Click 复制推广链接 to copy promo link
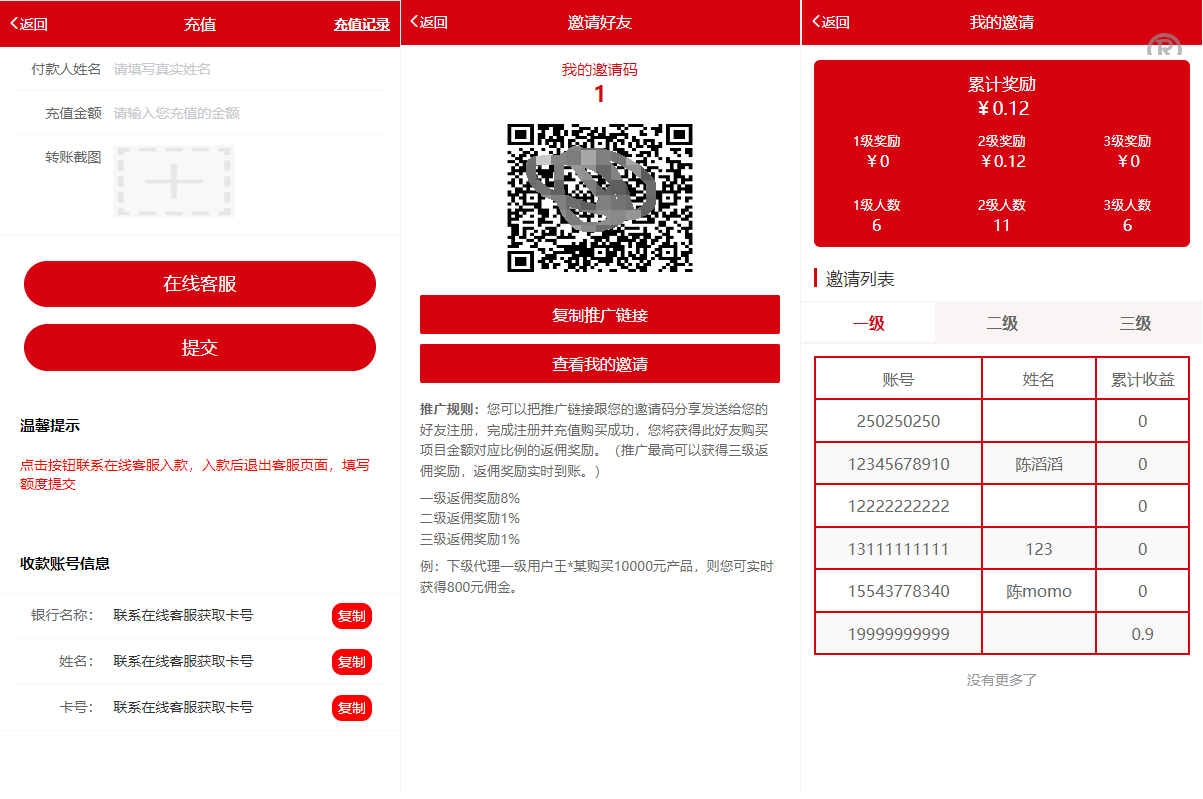 click(x=599, y=315)
